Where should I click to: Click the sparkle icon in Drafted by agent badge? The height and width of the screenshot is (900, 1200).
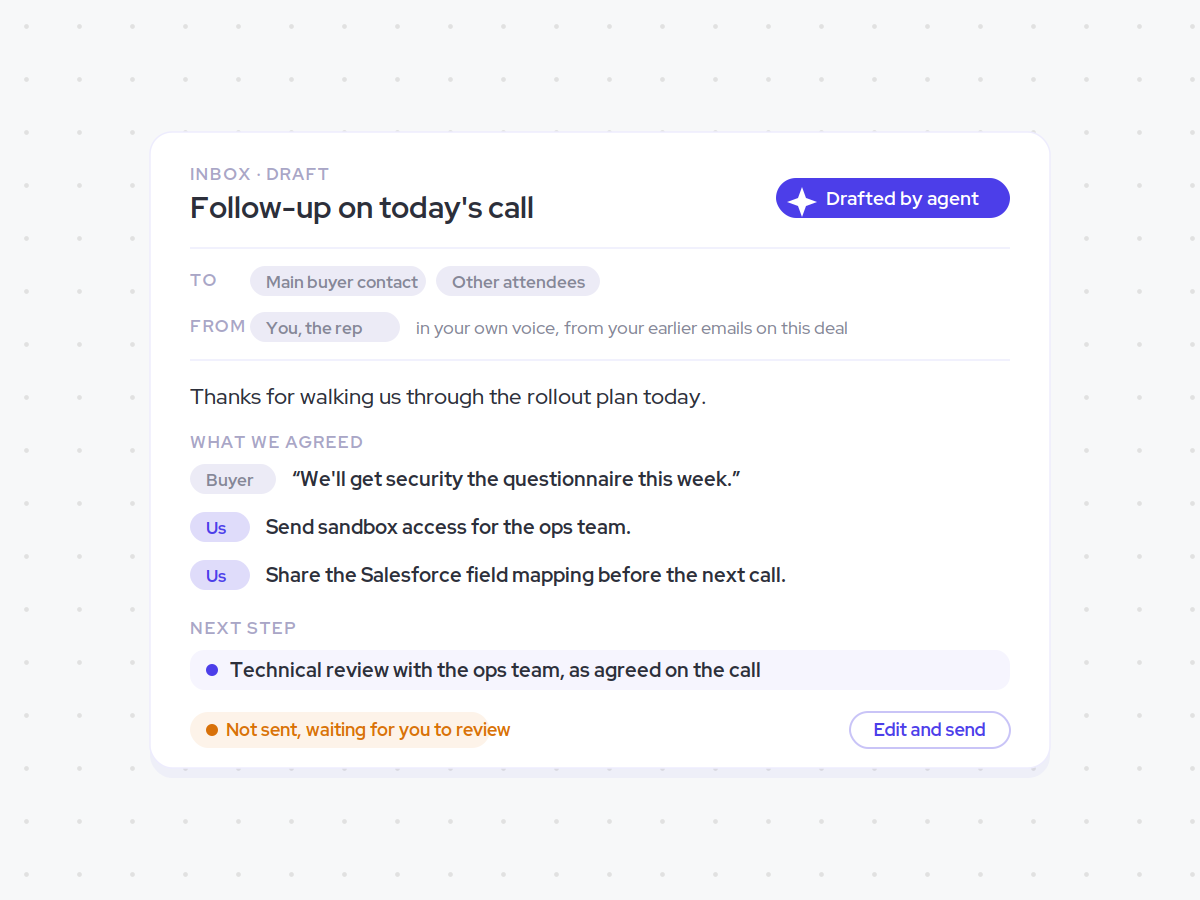(802, 199)
